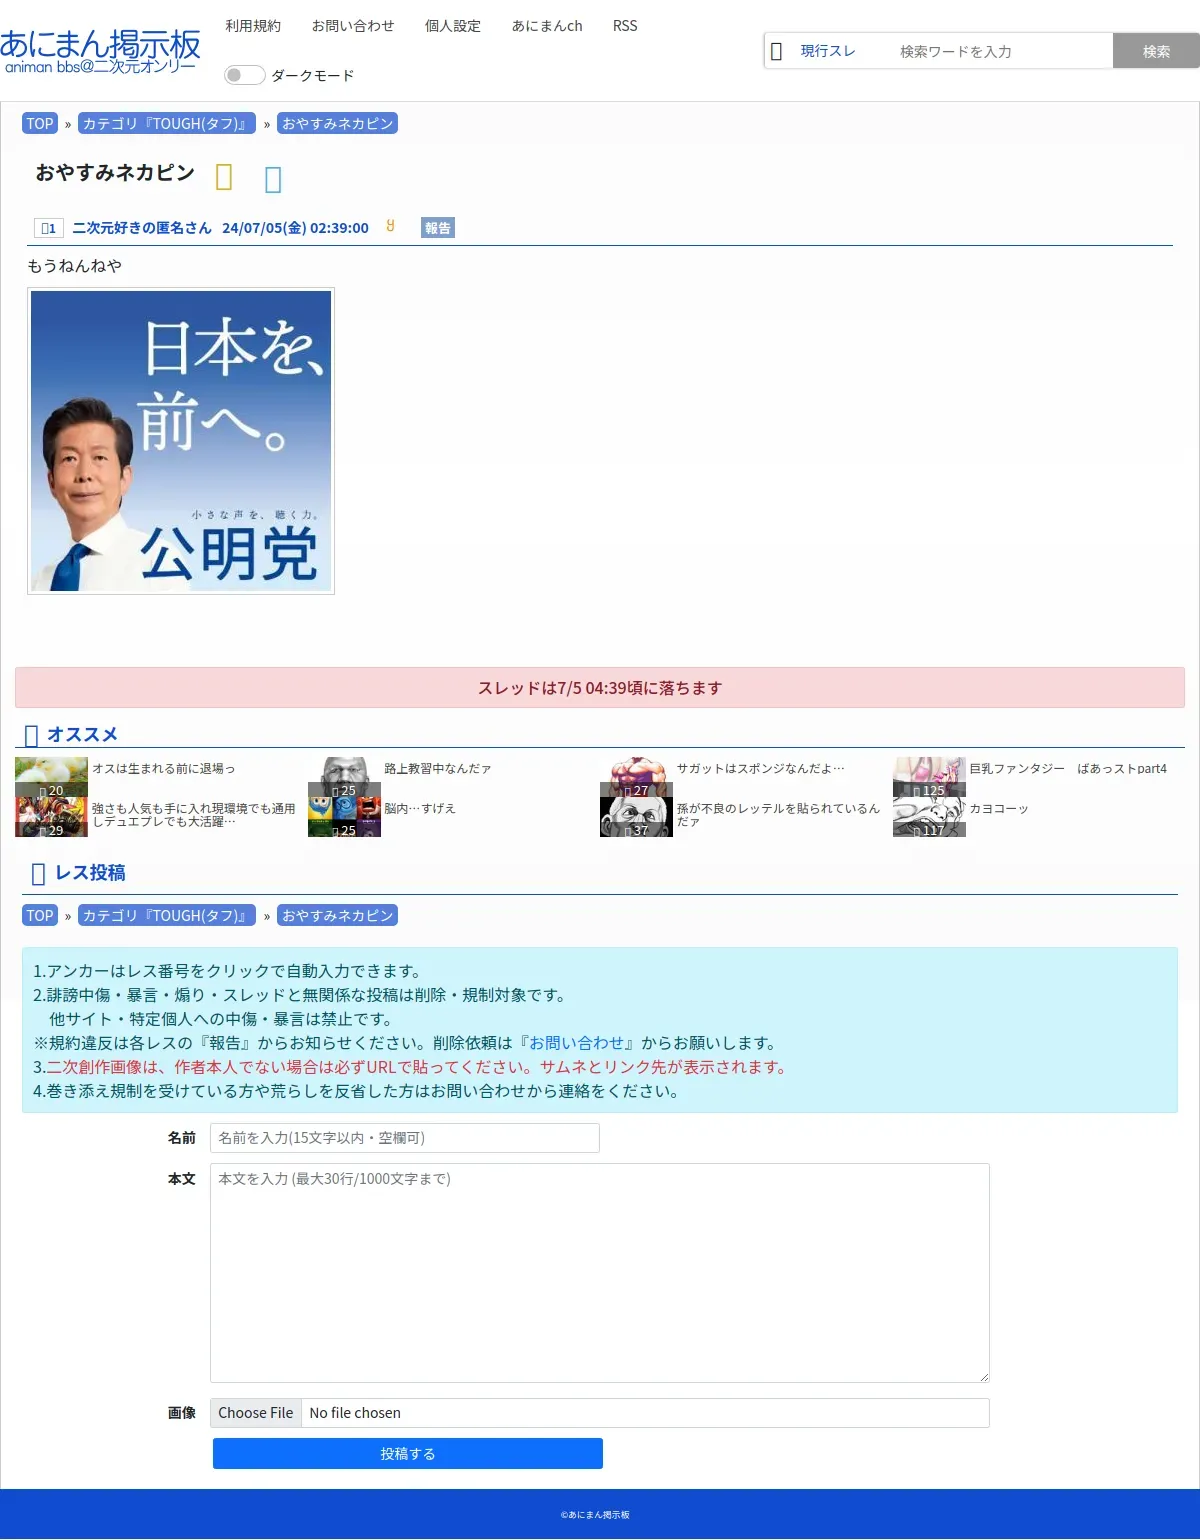Focus the 本文 message textarea
The height and width of the screenshot is (1540, 1200).
point(600,1273)
